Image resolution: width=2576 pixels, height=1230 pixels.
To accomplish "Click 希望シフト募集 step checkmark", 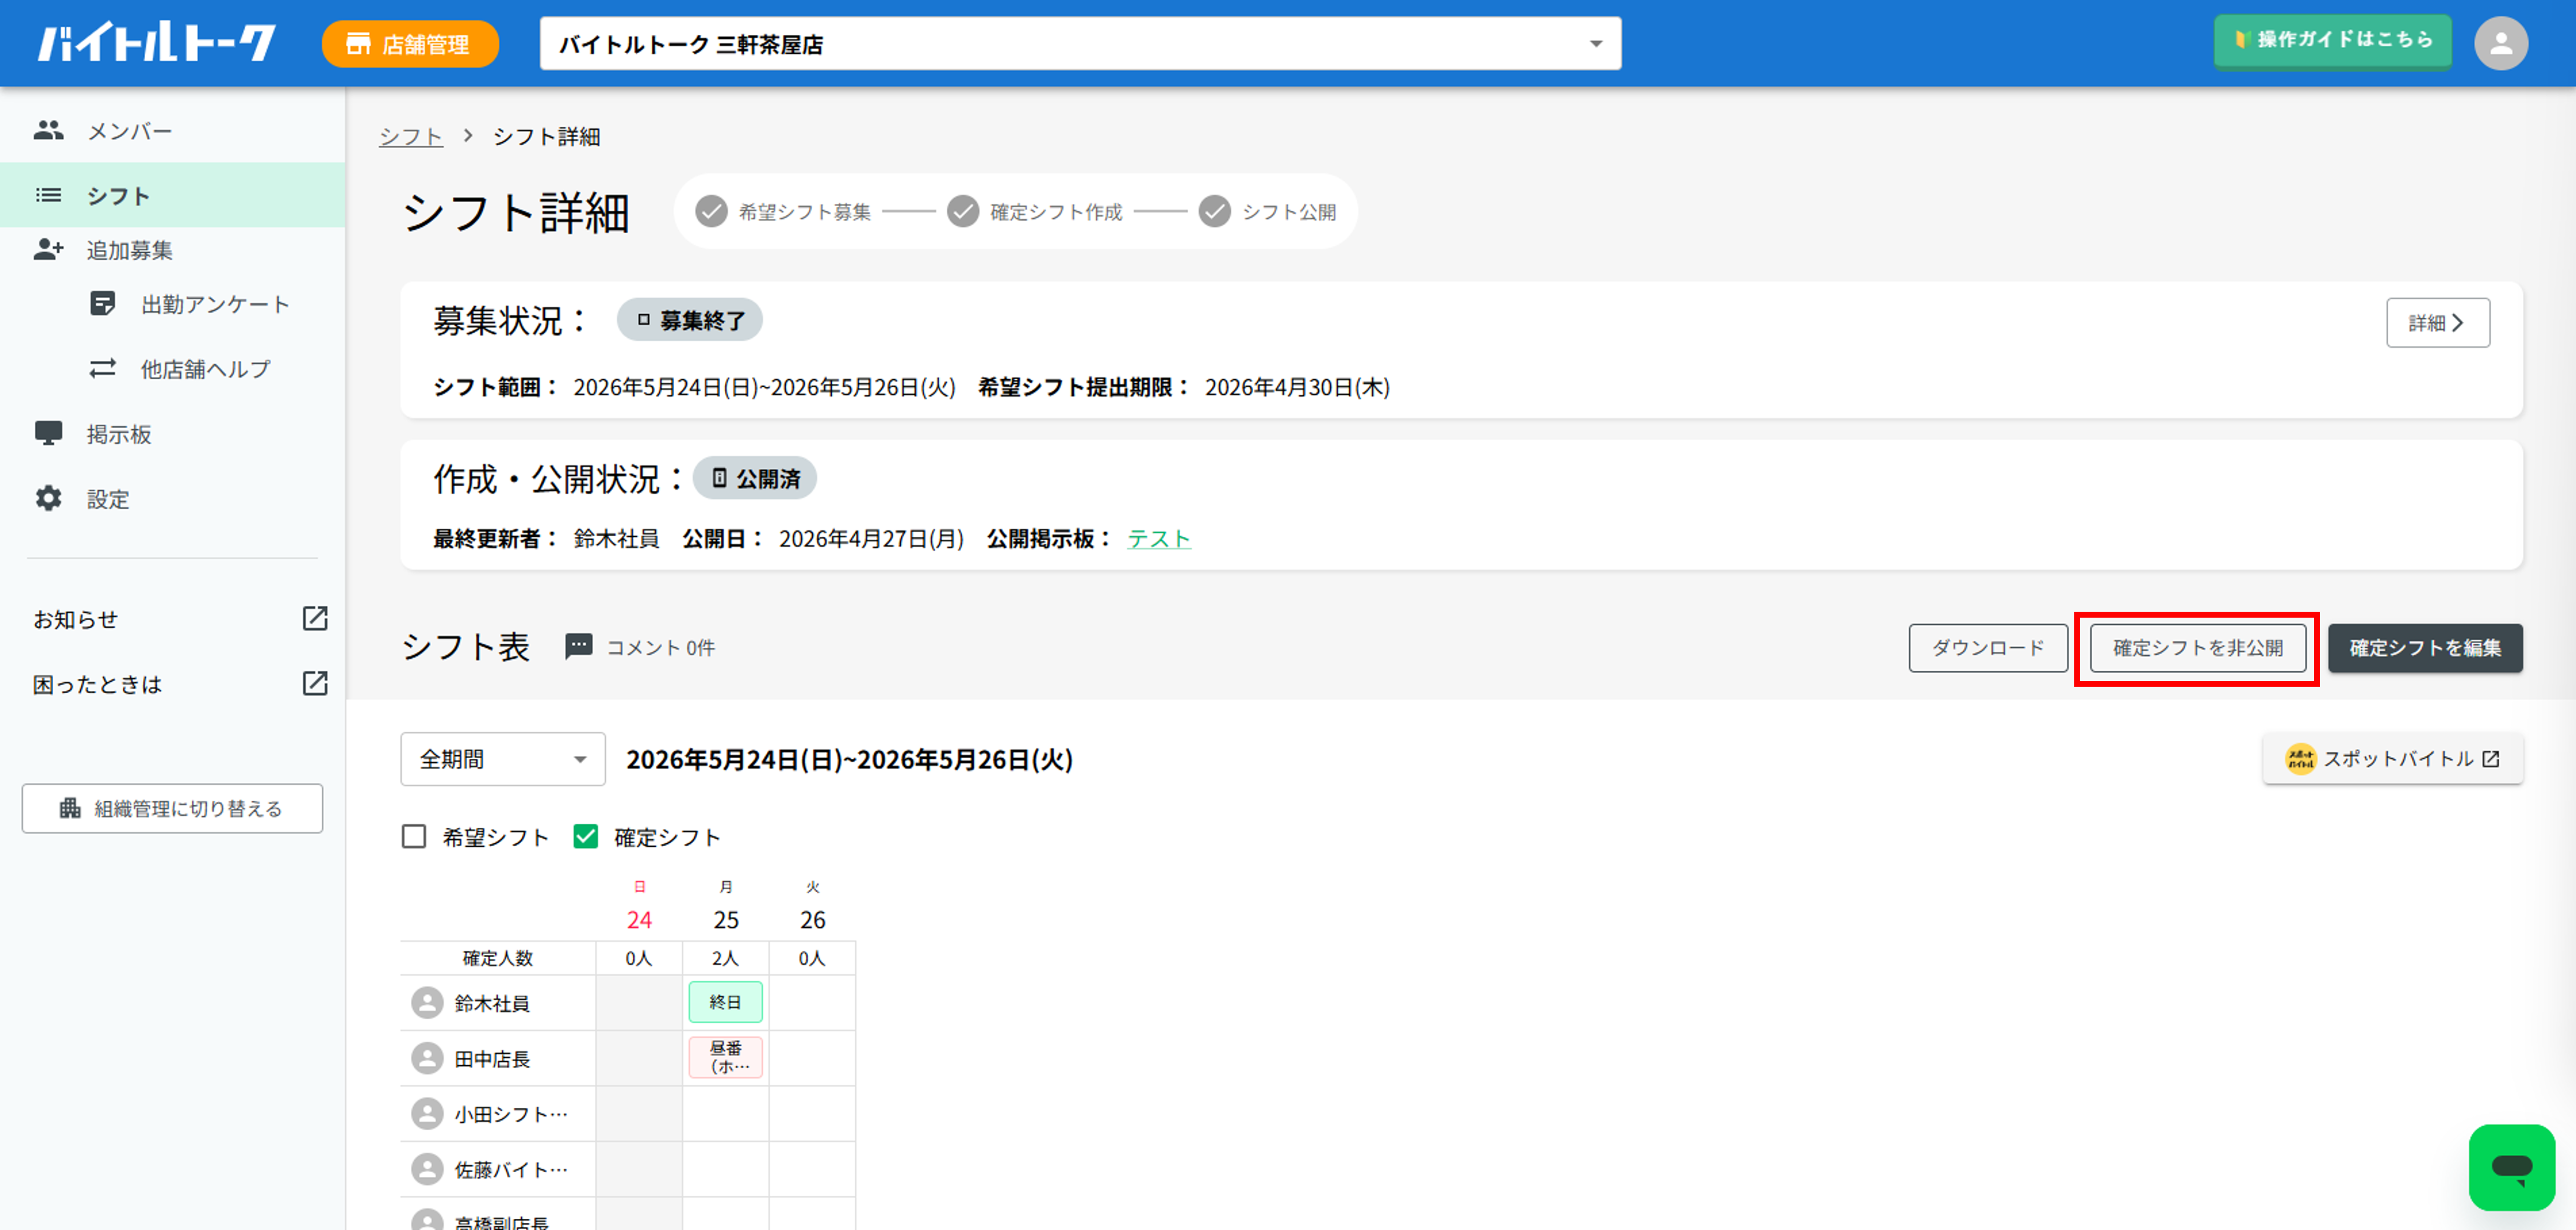I will (711, 211).
